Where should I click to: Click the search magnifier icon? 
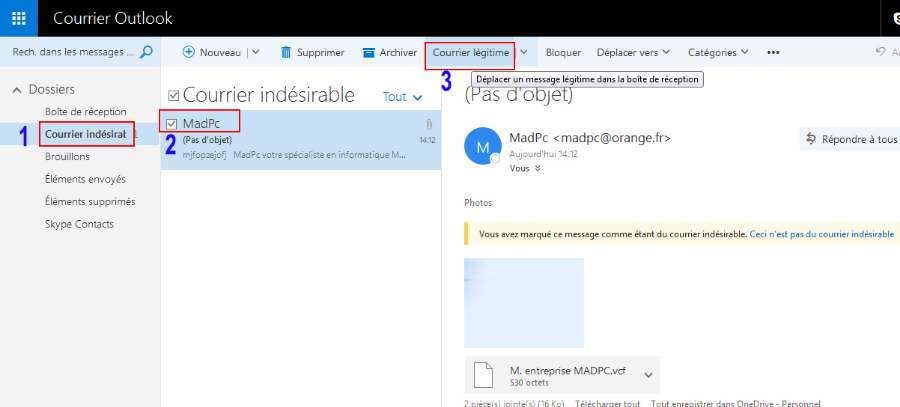pyautogui.click(x=146, y=52)
